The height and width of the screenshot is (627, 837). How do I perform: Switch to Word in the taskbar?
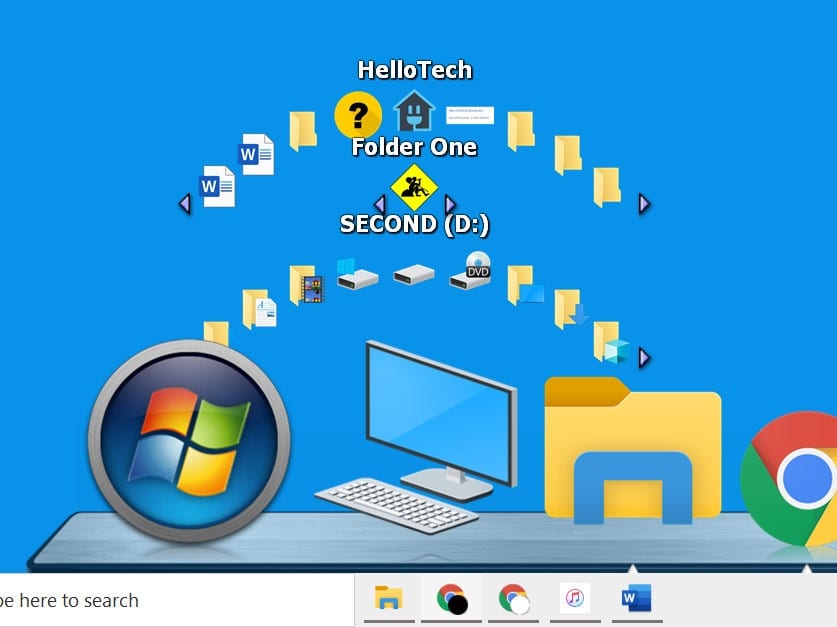[x=636, y=598]
